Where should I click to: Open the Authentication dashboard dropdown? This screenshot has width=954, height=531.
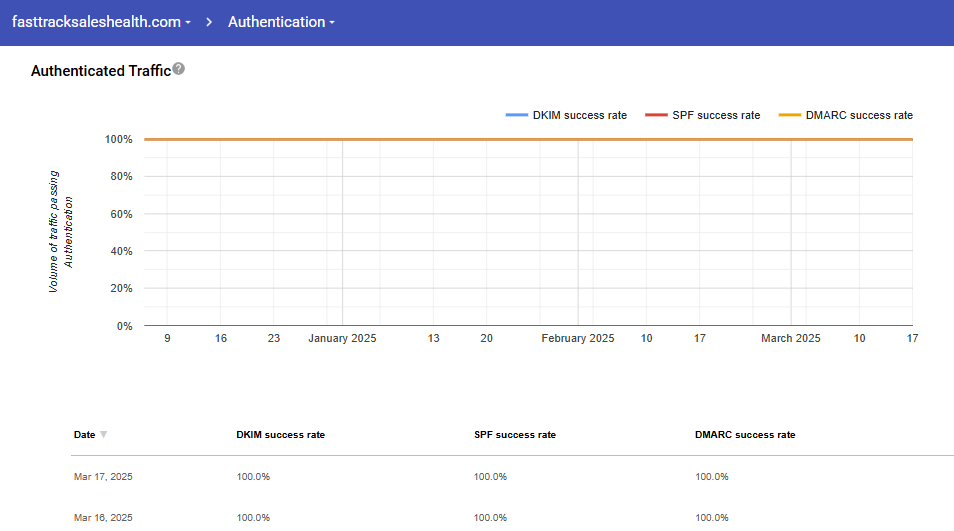click(281, 22)
